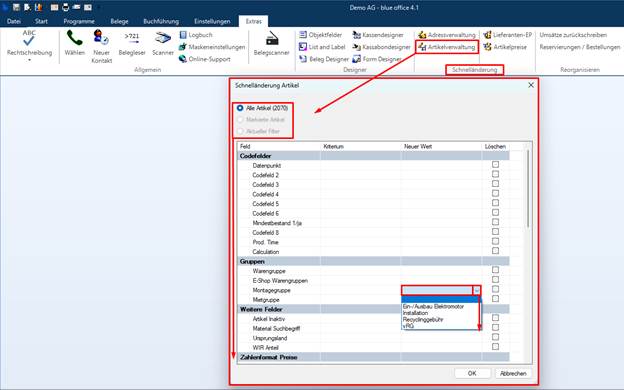The width and height of the screenshot is (624, 390).
Task: Create a Neuer Kontakt entry
Action: point(101,46)
